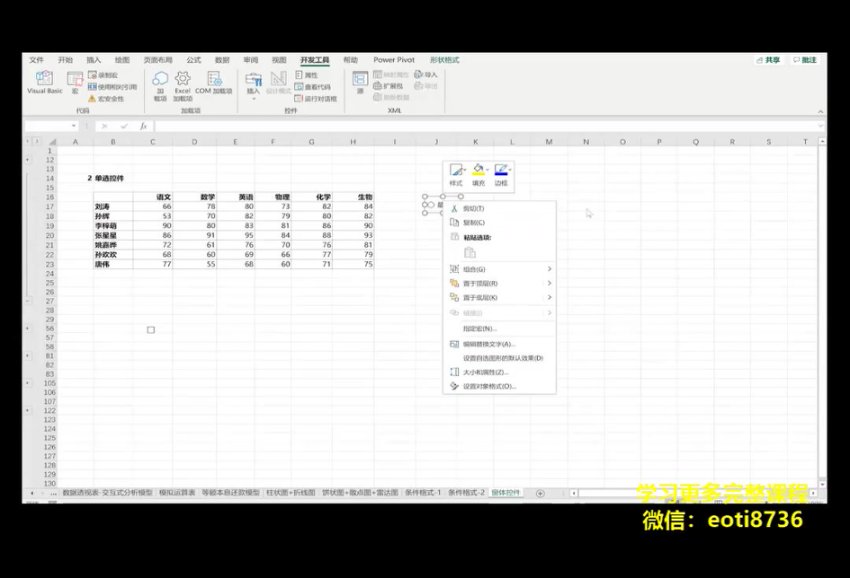The image size is (850, 578).
Task: Toggle 设计模式 (Design Mode) on
Action: [x=277, y=83]
